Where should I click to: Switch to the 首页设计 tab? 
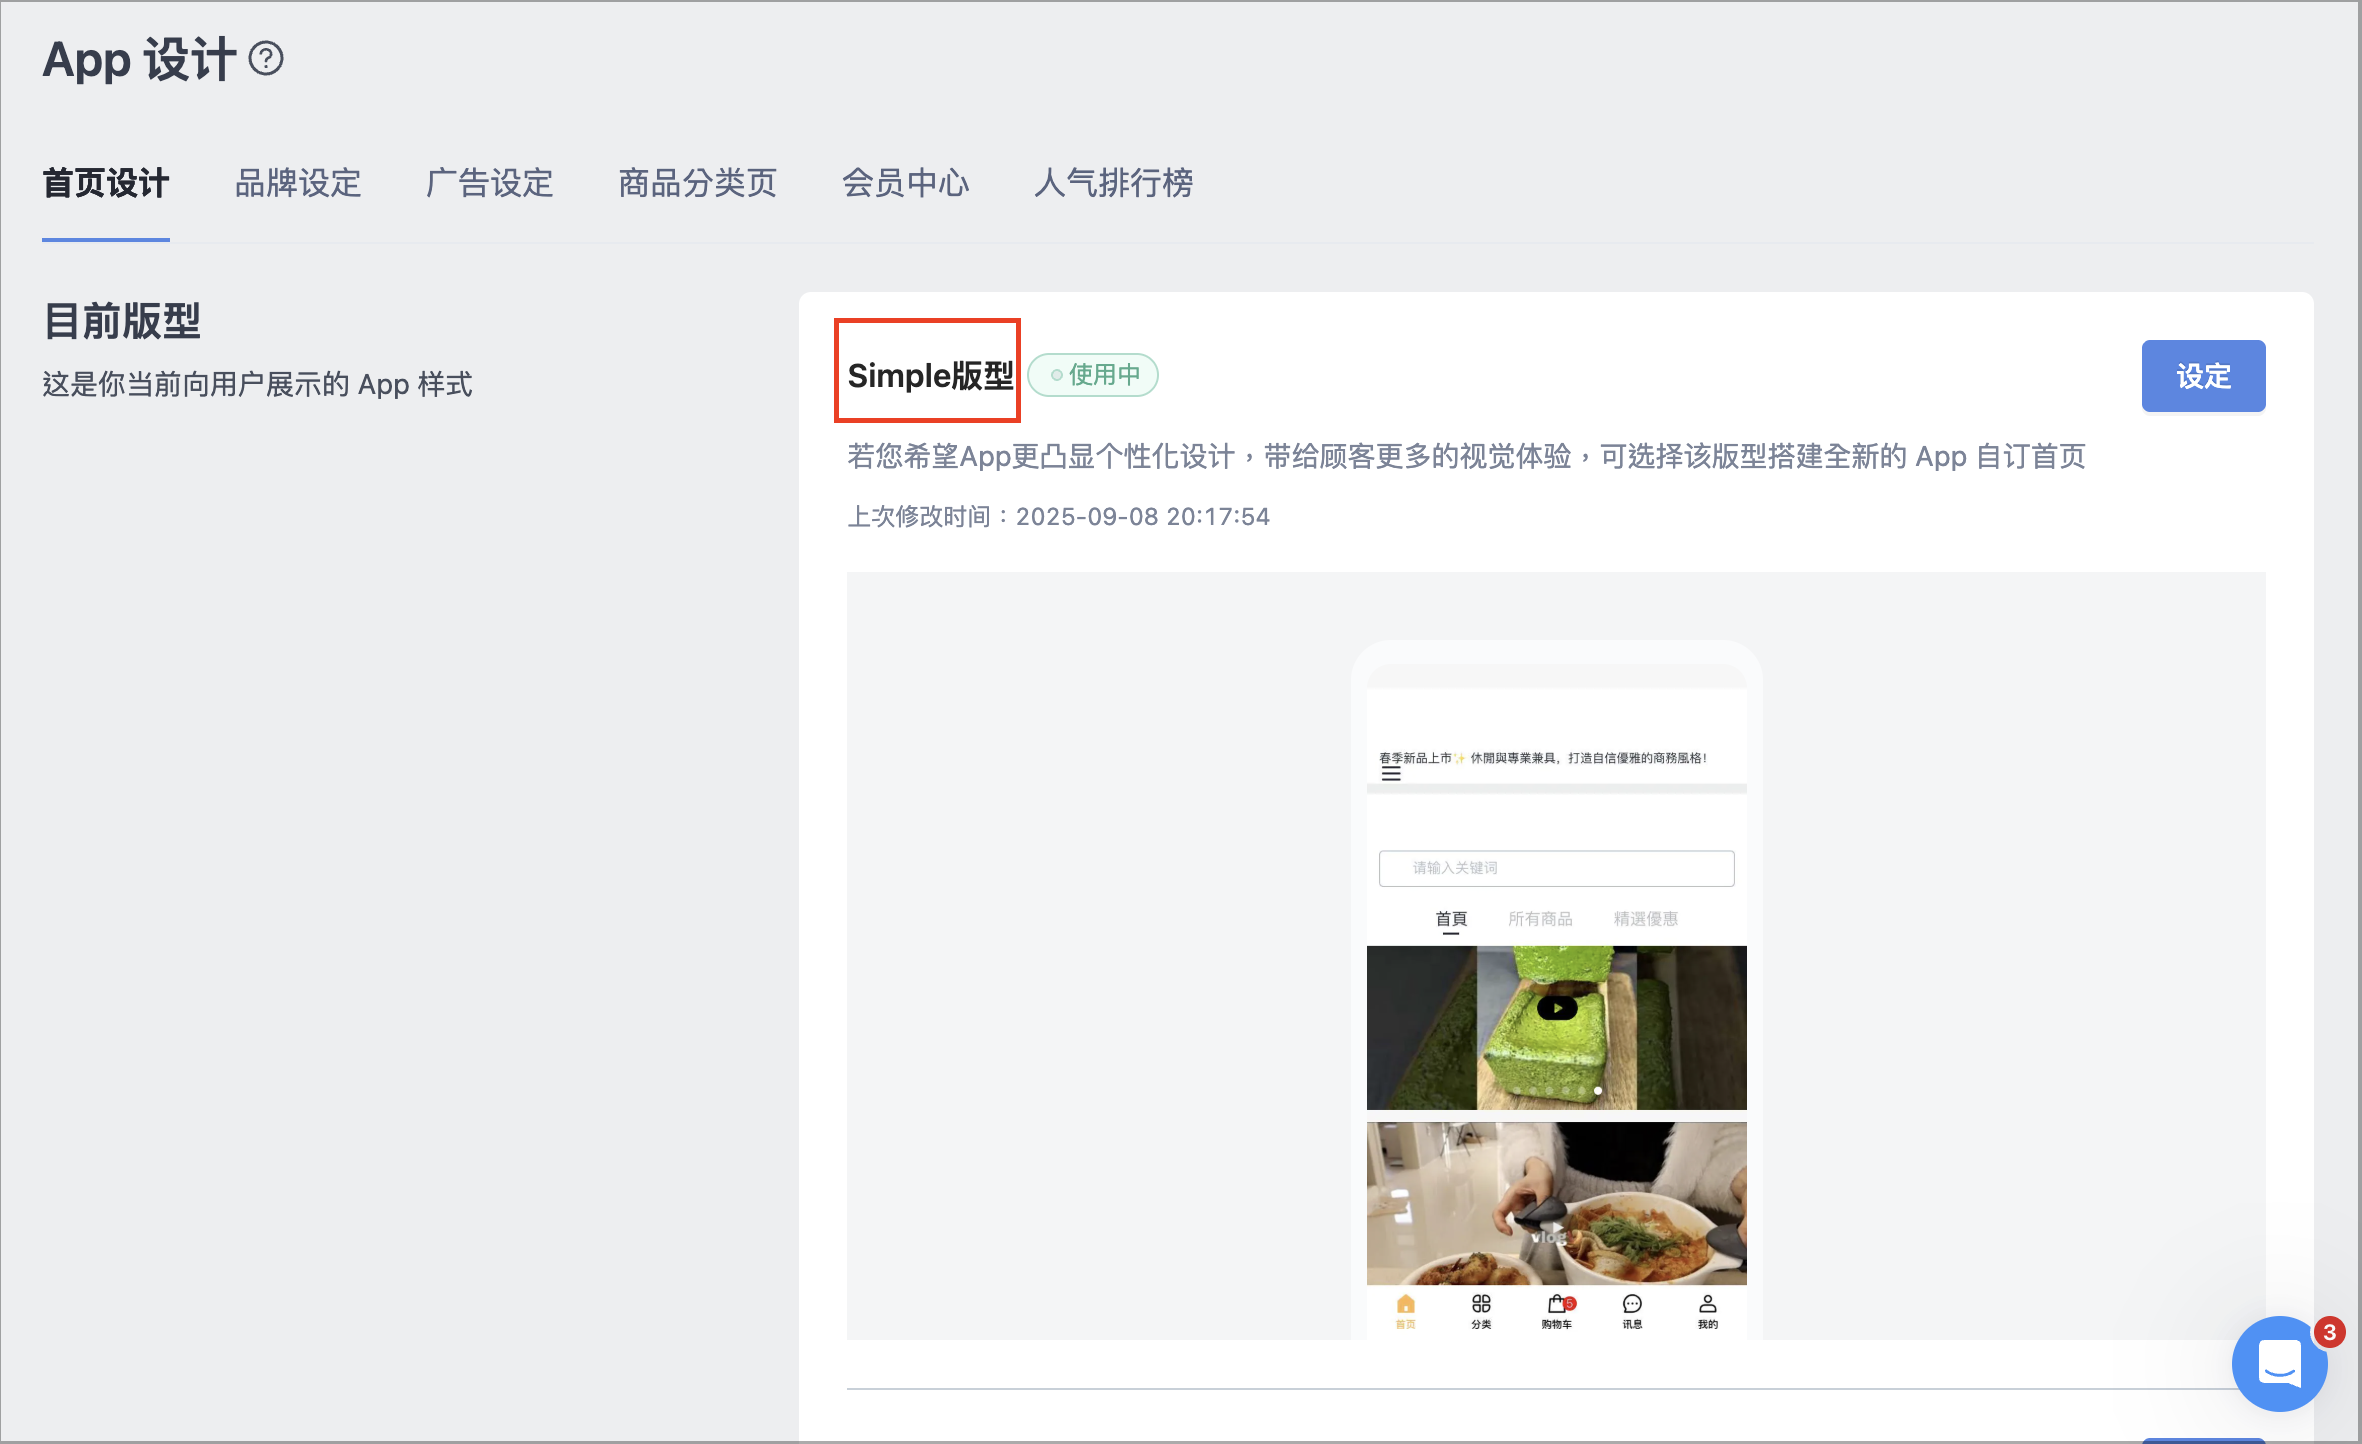click(x=106, y=183)
